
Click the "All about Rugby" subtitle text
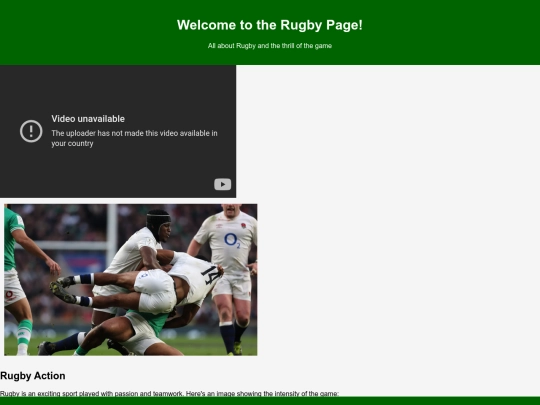click(x=270, y=46)
